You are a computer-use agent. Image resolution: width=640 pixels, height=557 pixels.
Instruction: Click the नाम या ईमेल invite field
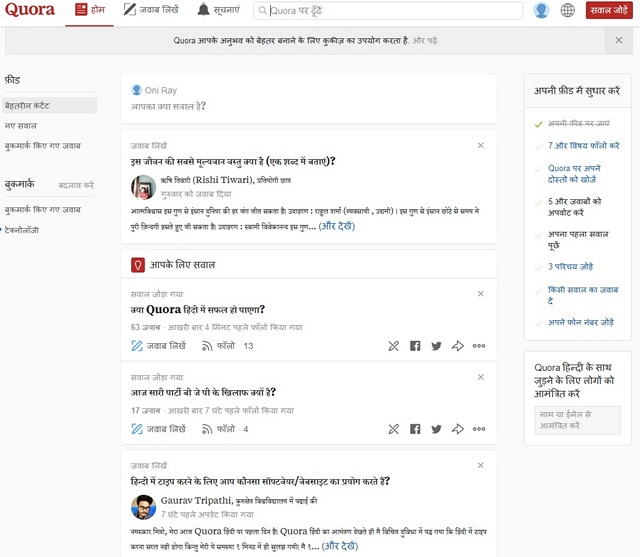[x=578, y=420]
